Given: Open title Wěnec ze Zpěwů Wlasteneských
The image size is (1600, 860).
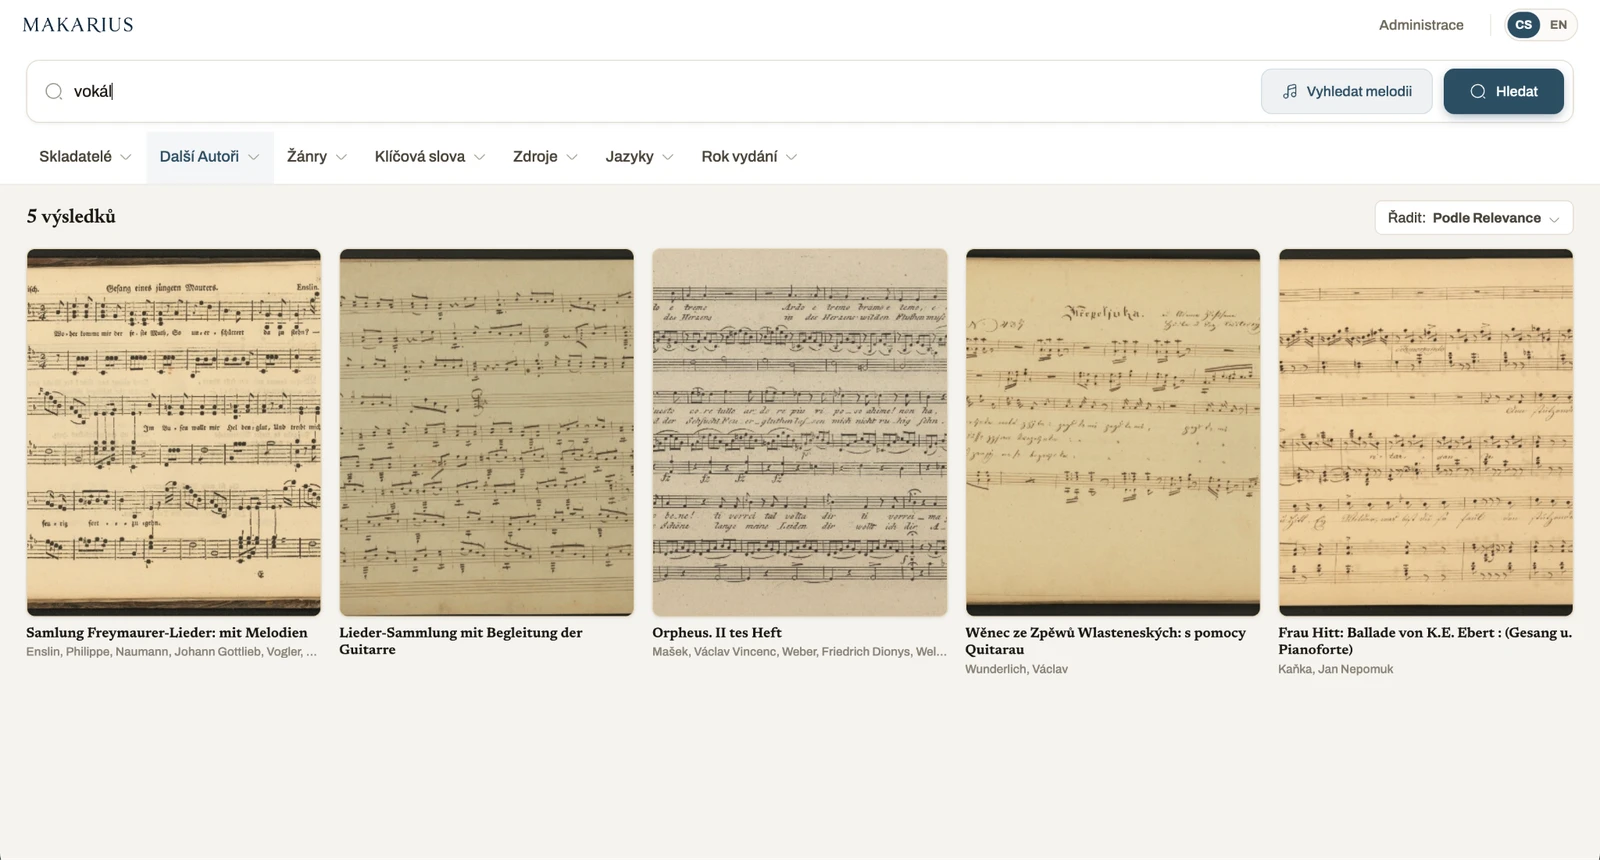Looking at the screenshot, I should 1106,641.
